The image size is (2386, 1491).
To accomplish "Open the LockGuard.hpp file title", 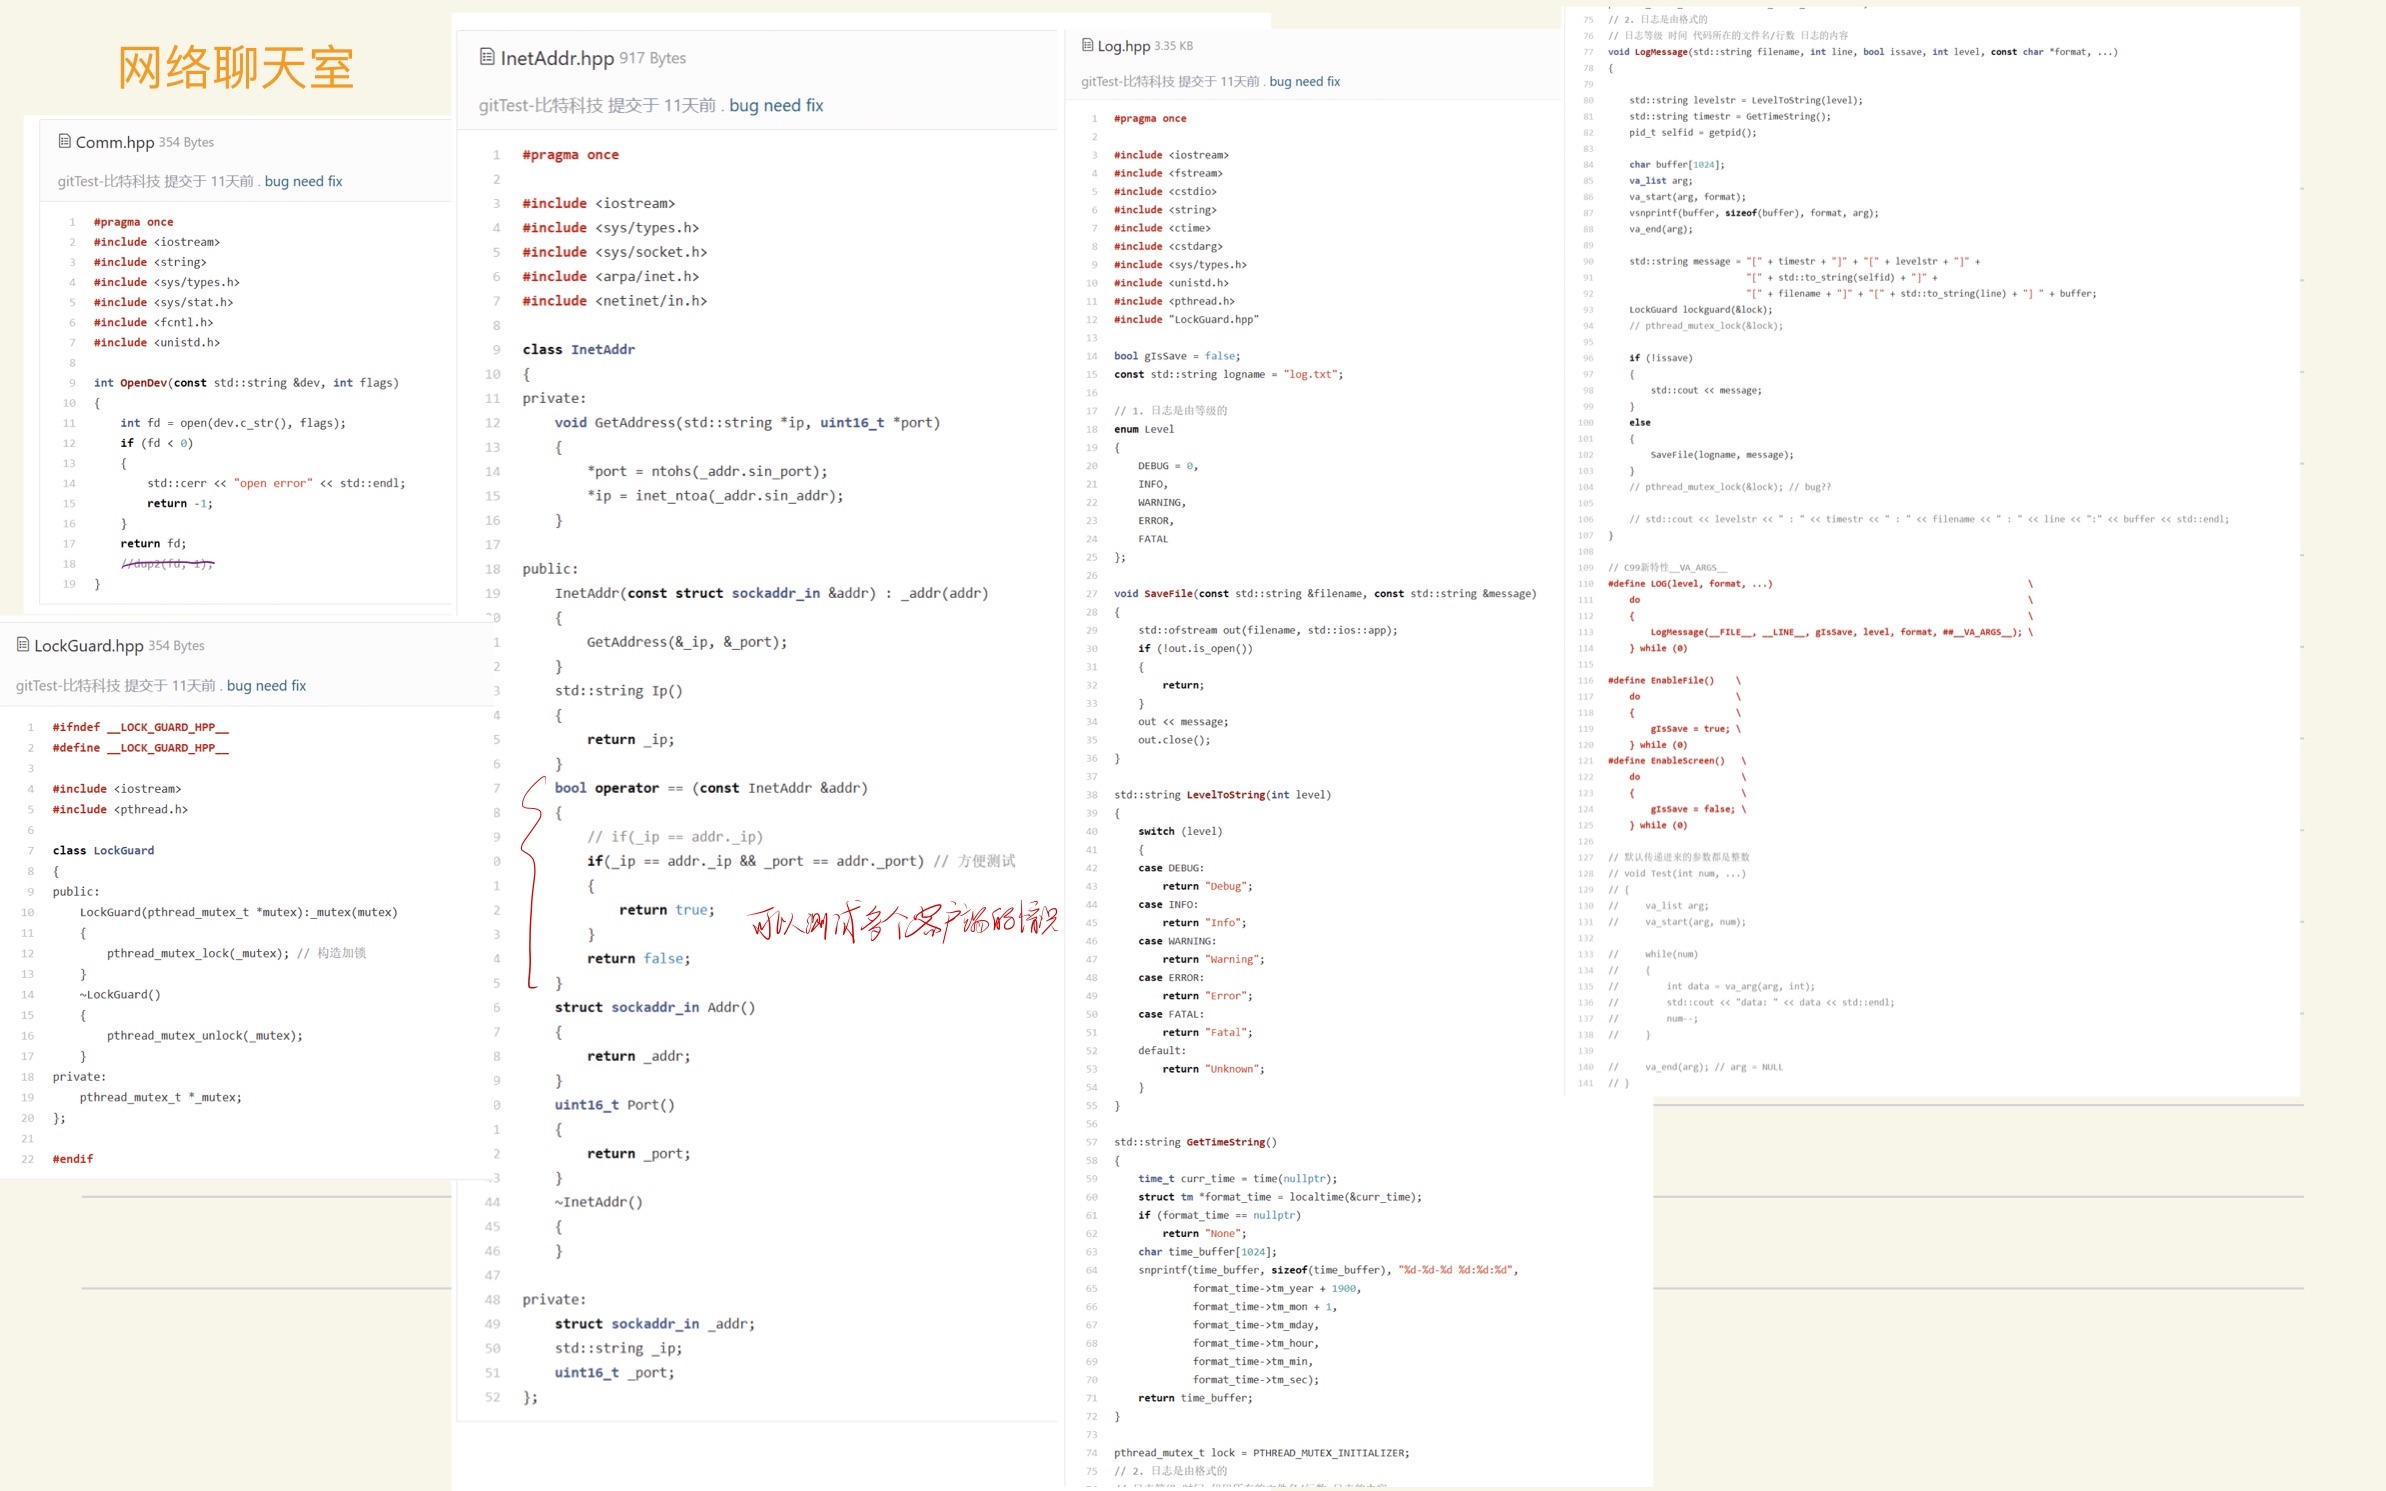I will [89, 646].
